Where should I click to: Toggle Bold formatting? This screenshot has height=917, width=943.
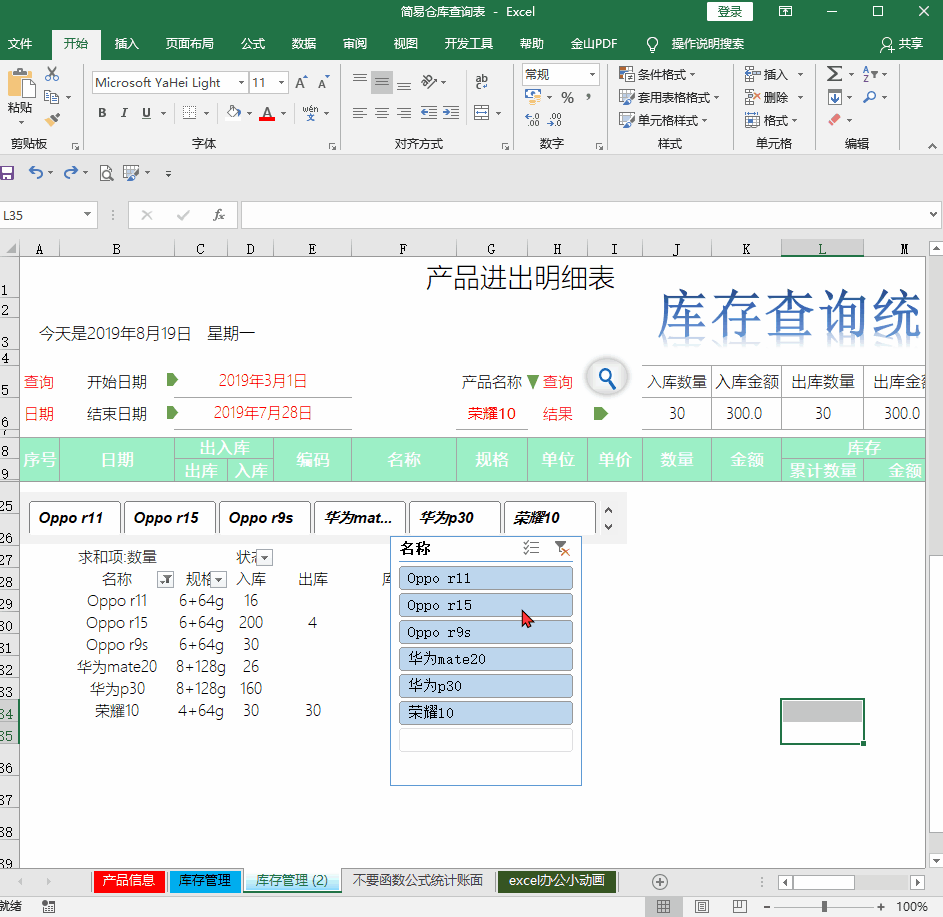102,113
